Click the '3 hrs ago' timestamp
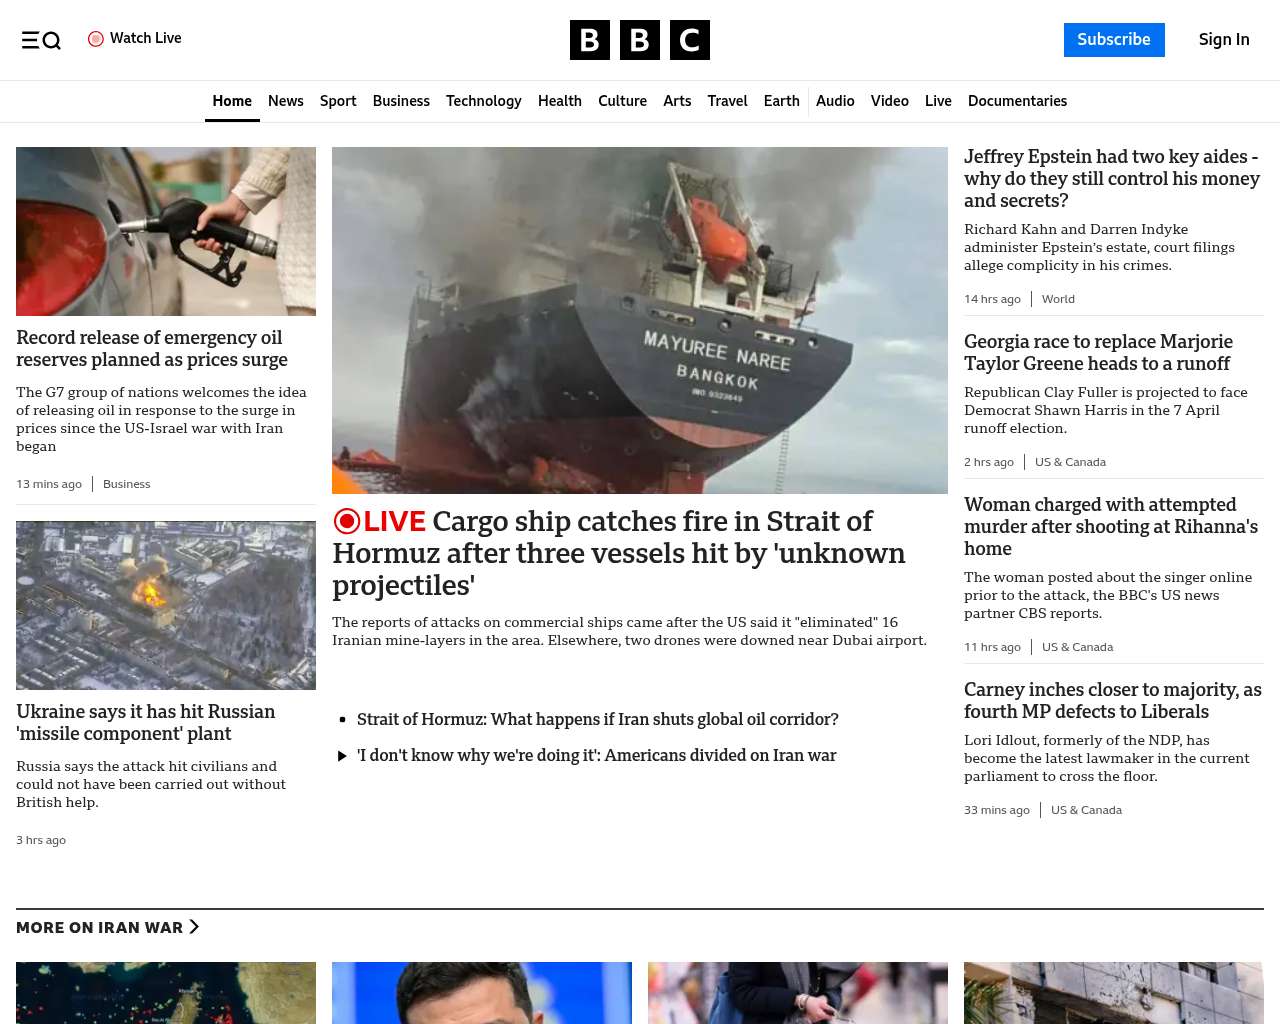 point(41,840)
